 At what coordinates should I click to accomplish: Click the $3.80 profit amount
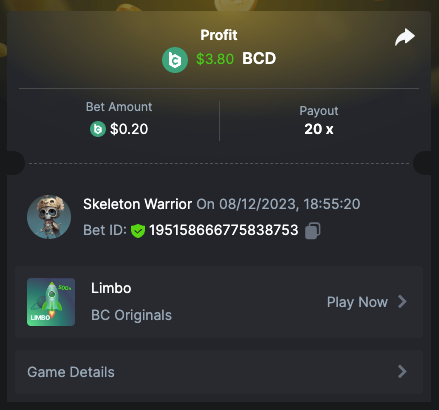[215, 59]
